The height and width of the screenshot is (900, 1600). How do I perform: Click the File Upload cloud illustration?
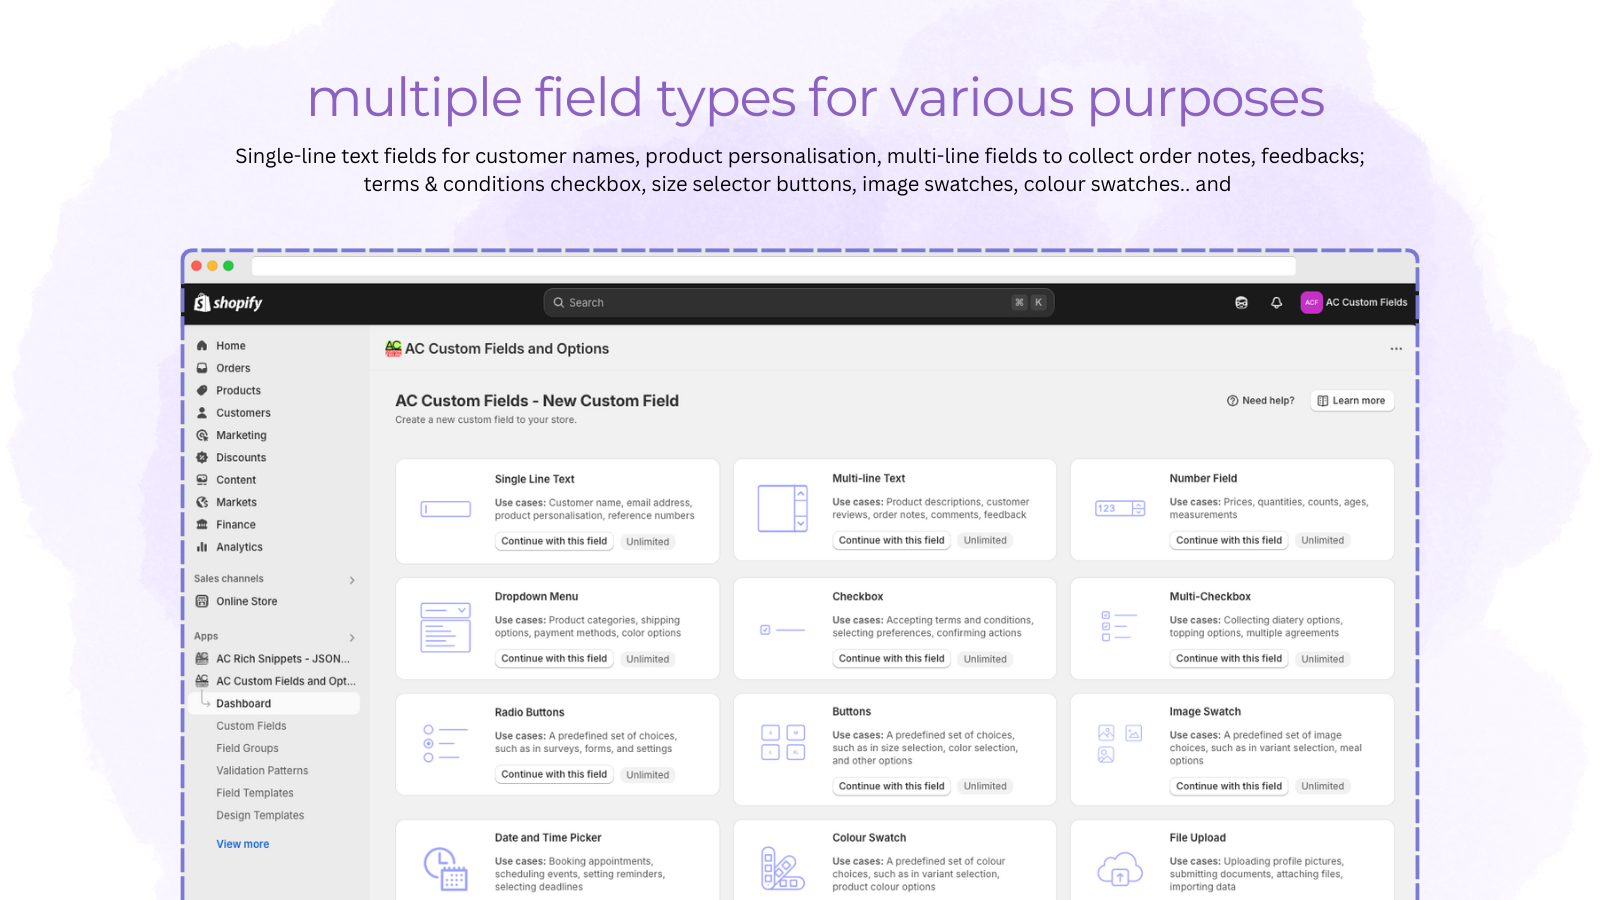point(1120,868)
